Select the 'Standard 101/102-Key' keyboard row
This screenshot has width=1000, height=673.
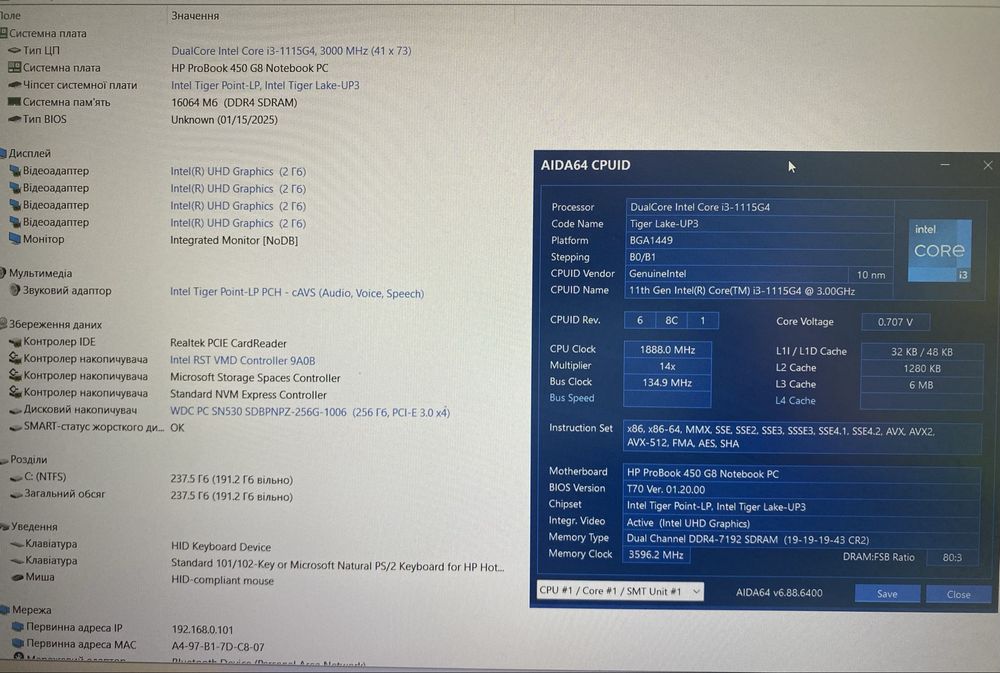337,565
